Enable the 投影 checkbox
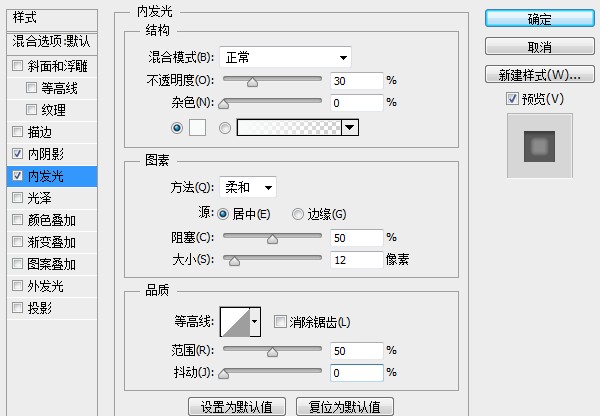600x416 pixels. tap(17, 307)
